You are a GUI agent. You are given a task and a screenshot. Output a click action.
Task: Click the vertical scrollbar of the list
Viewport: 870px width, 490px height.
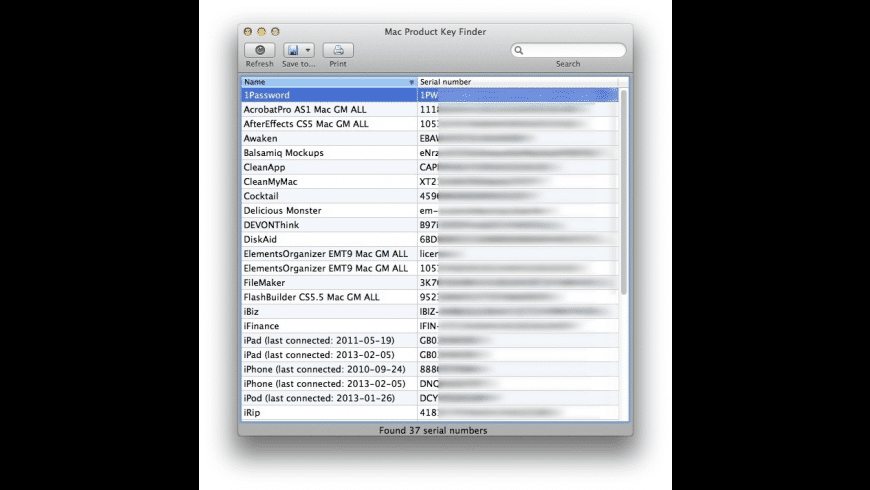624,191
